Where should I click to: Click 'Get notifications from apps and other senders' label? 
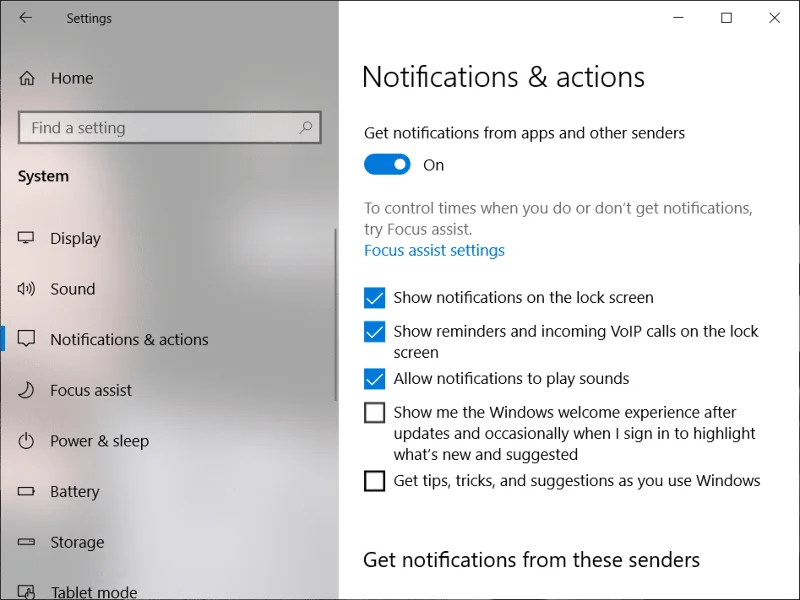pos(524,133)
